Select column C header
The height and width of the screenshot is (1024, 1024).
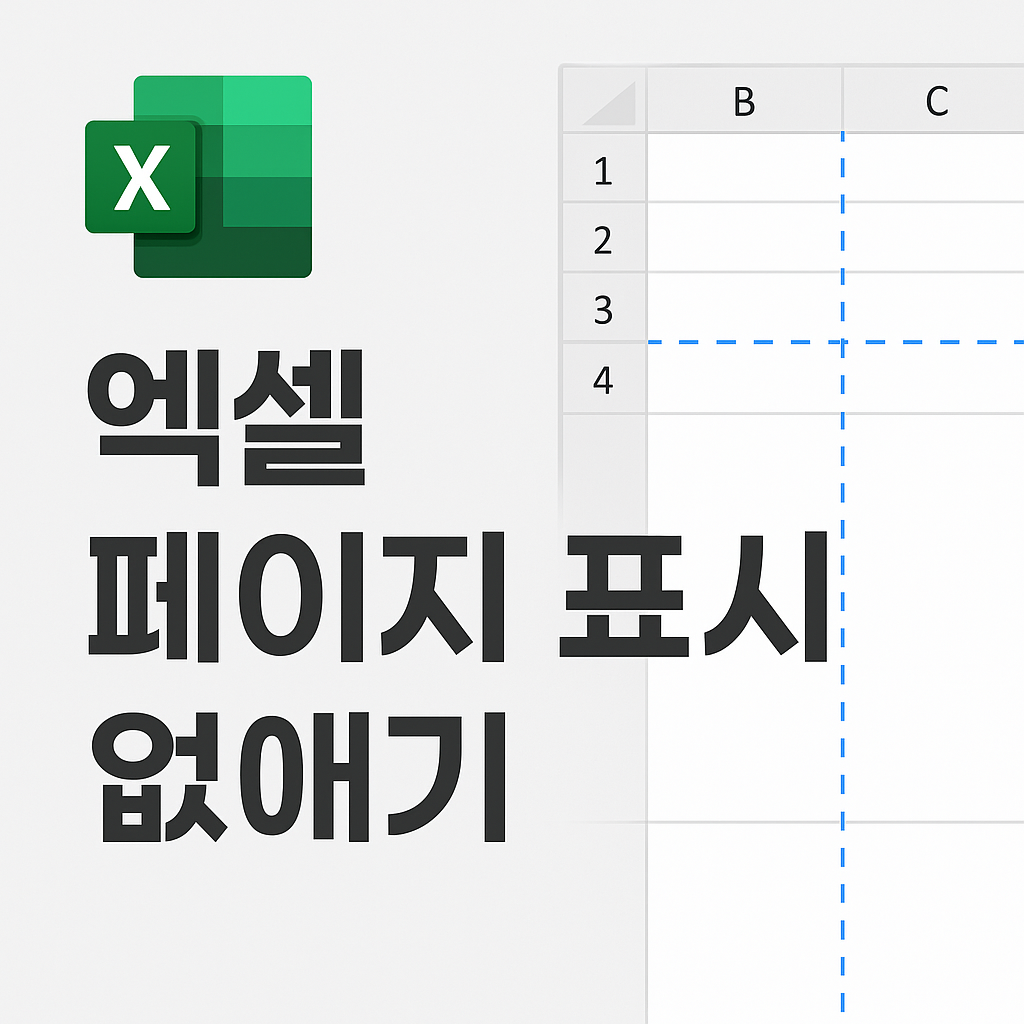click(934, 101)
